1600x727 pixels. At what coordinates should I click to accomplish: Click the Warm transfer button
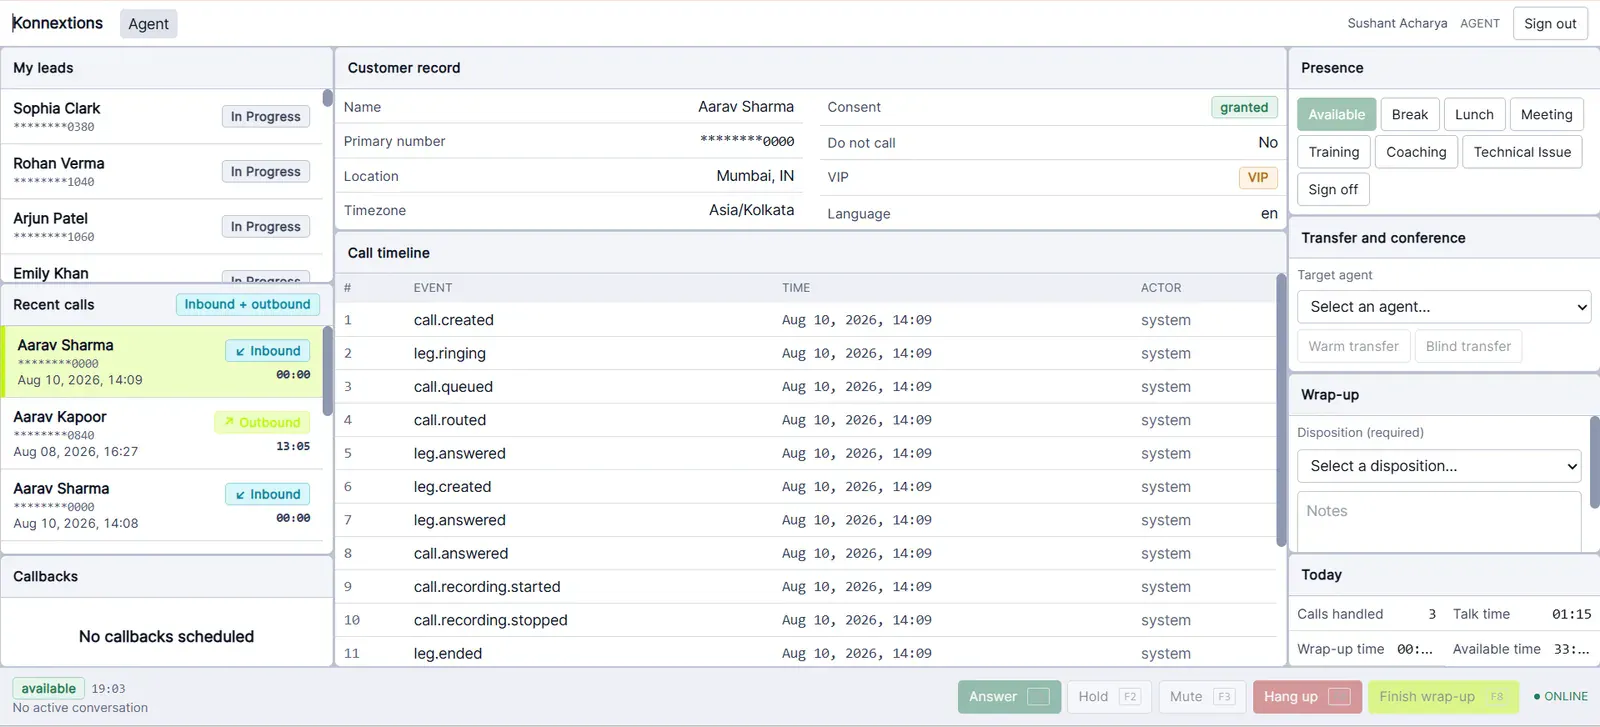coord(1353,346)
